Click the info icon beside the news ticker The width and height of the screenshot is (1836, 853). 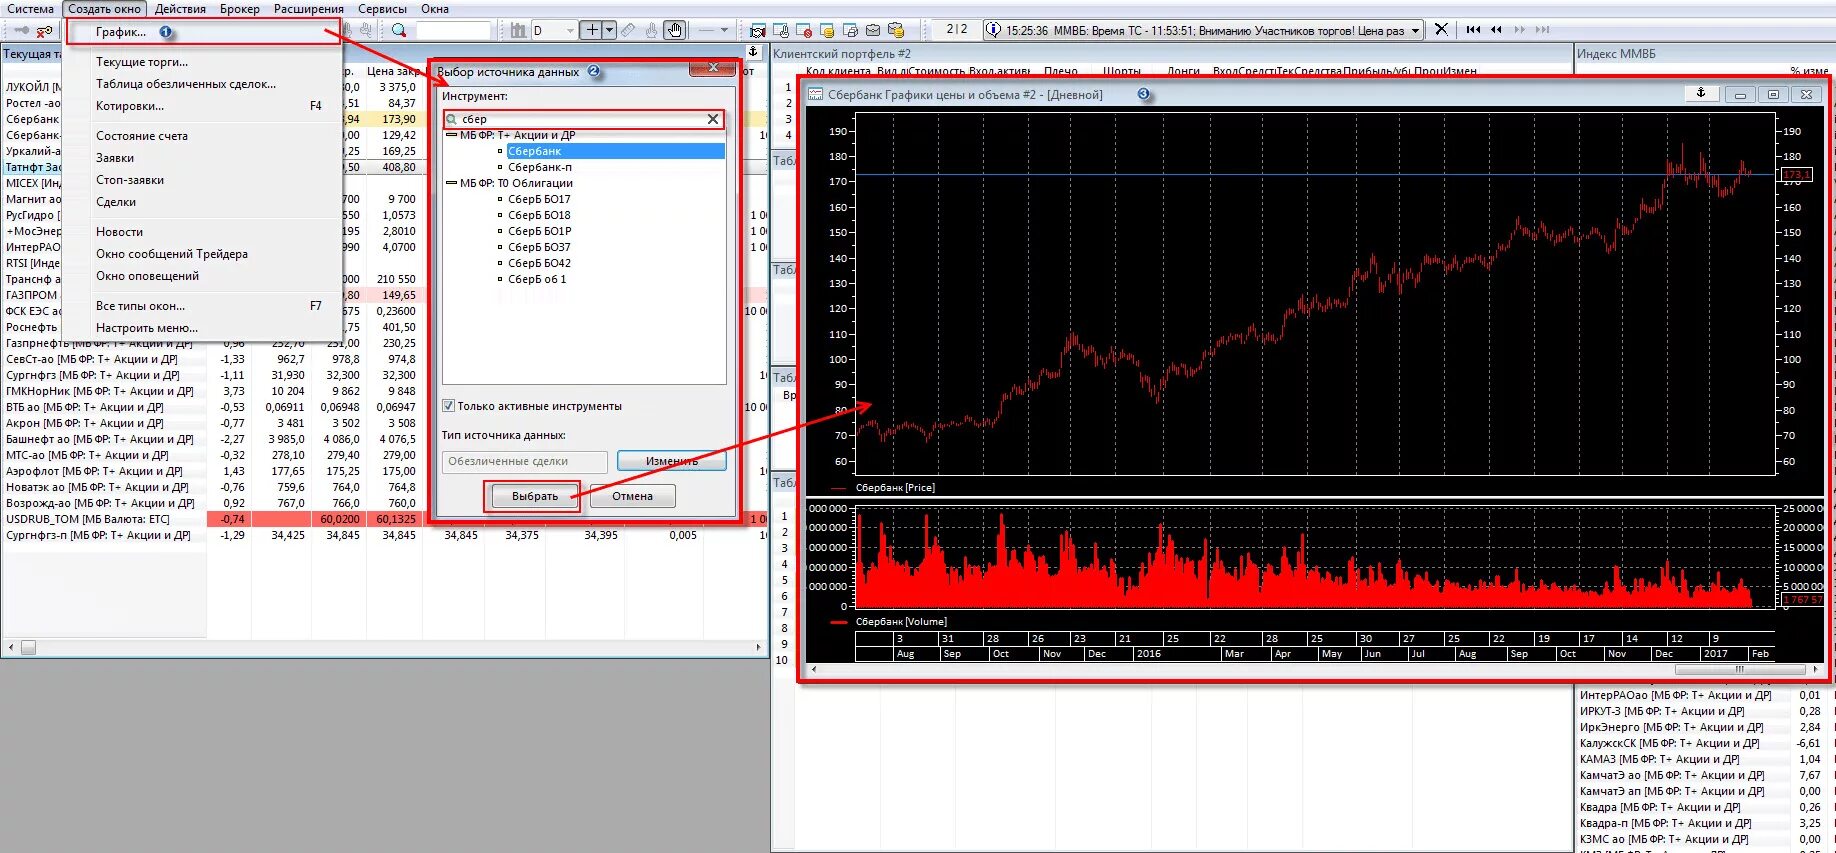point(993,30)
